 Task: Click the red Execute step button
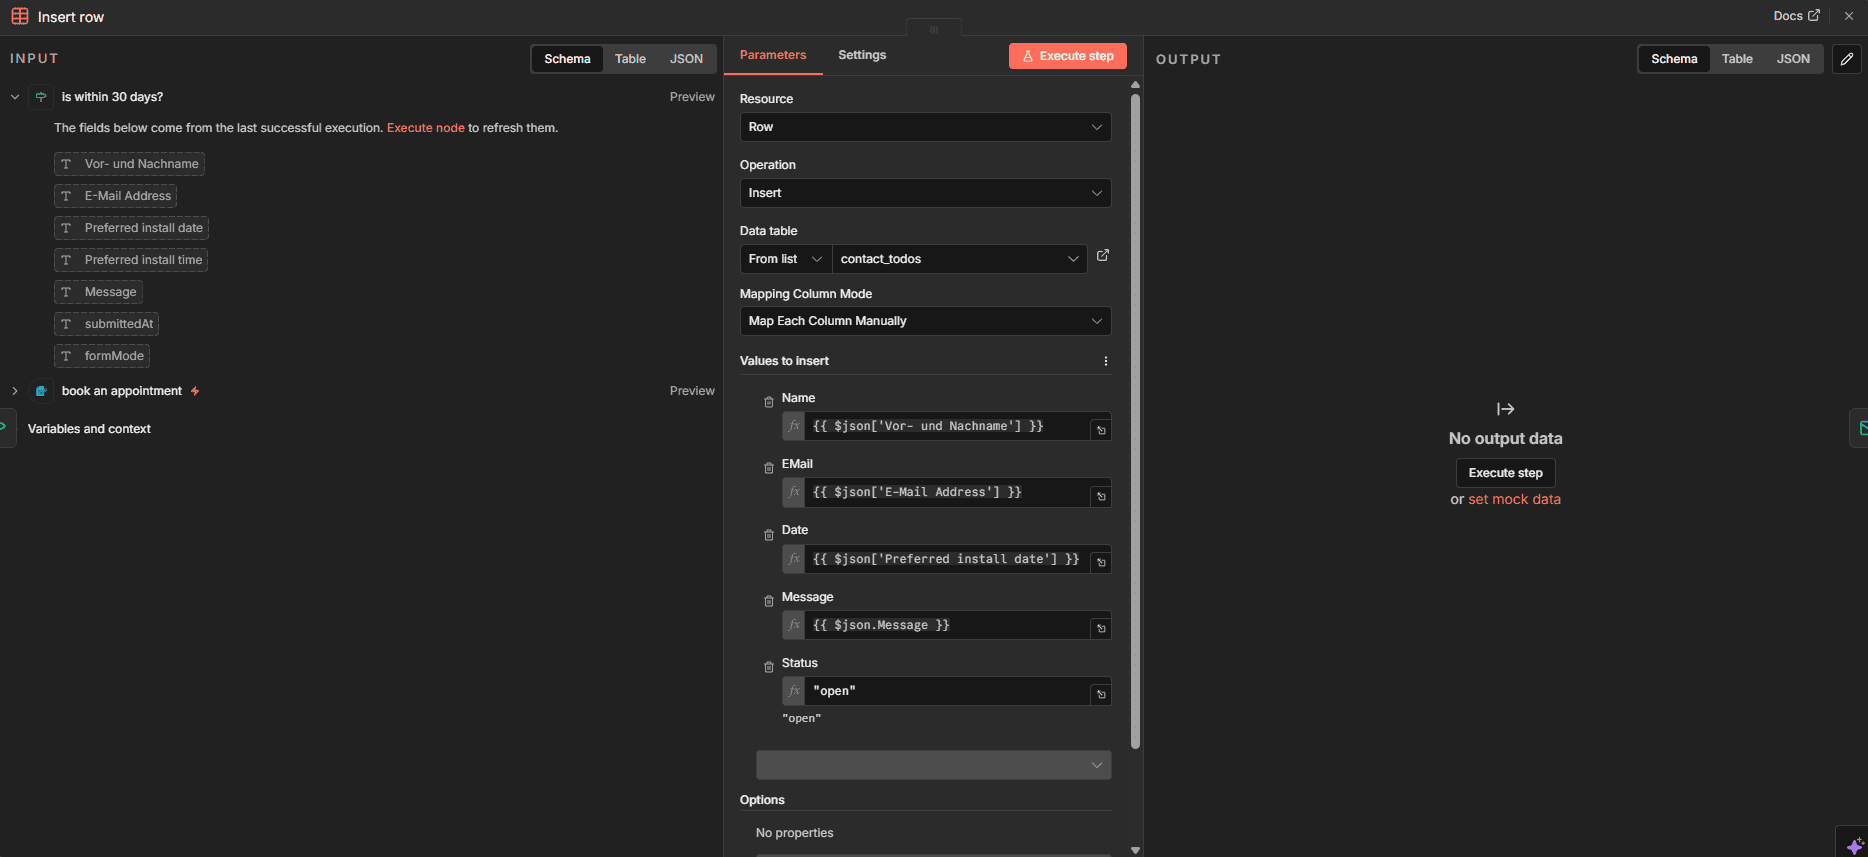click(x=1067, y=56)
